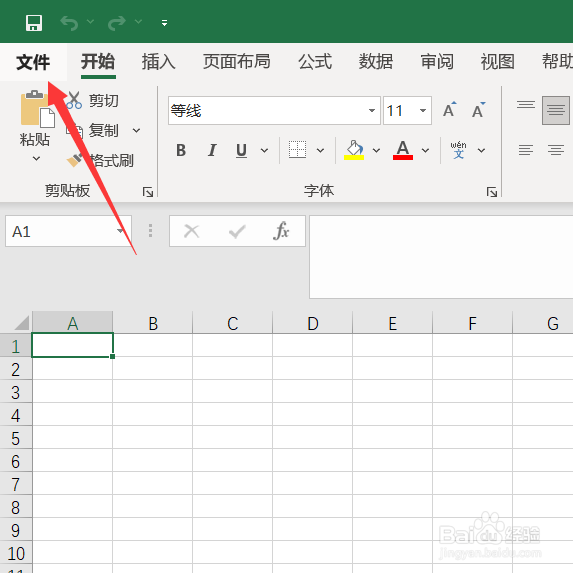Click the cell borders icon
573x573 pixels.
tap(297, 149)
